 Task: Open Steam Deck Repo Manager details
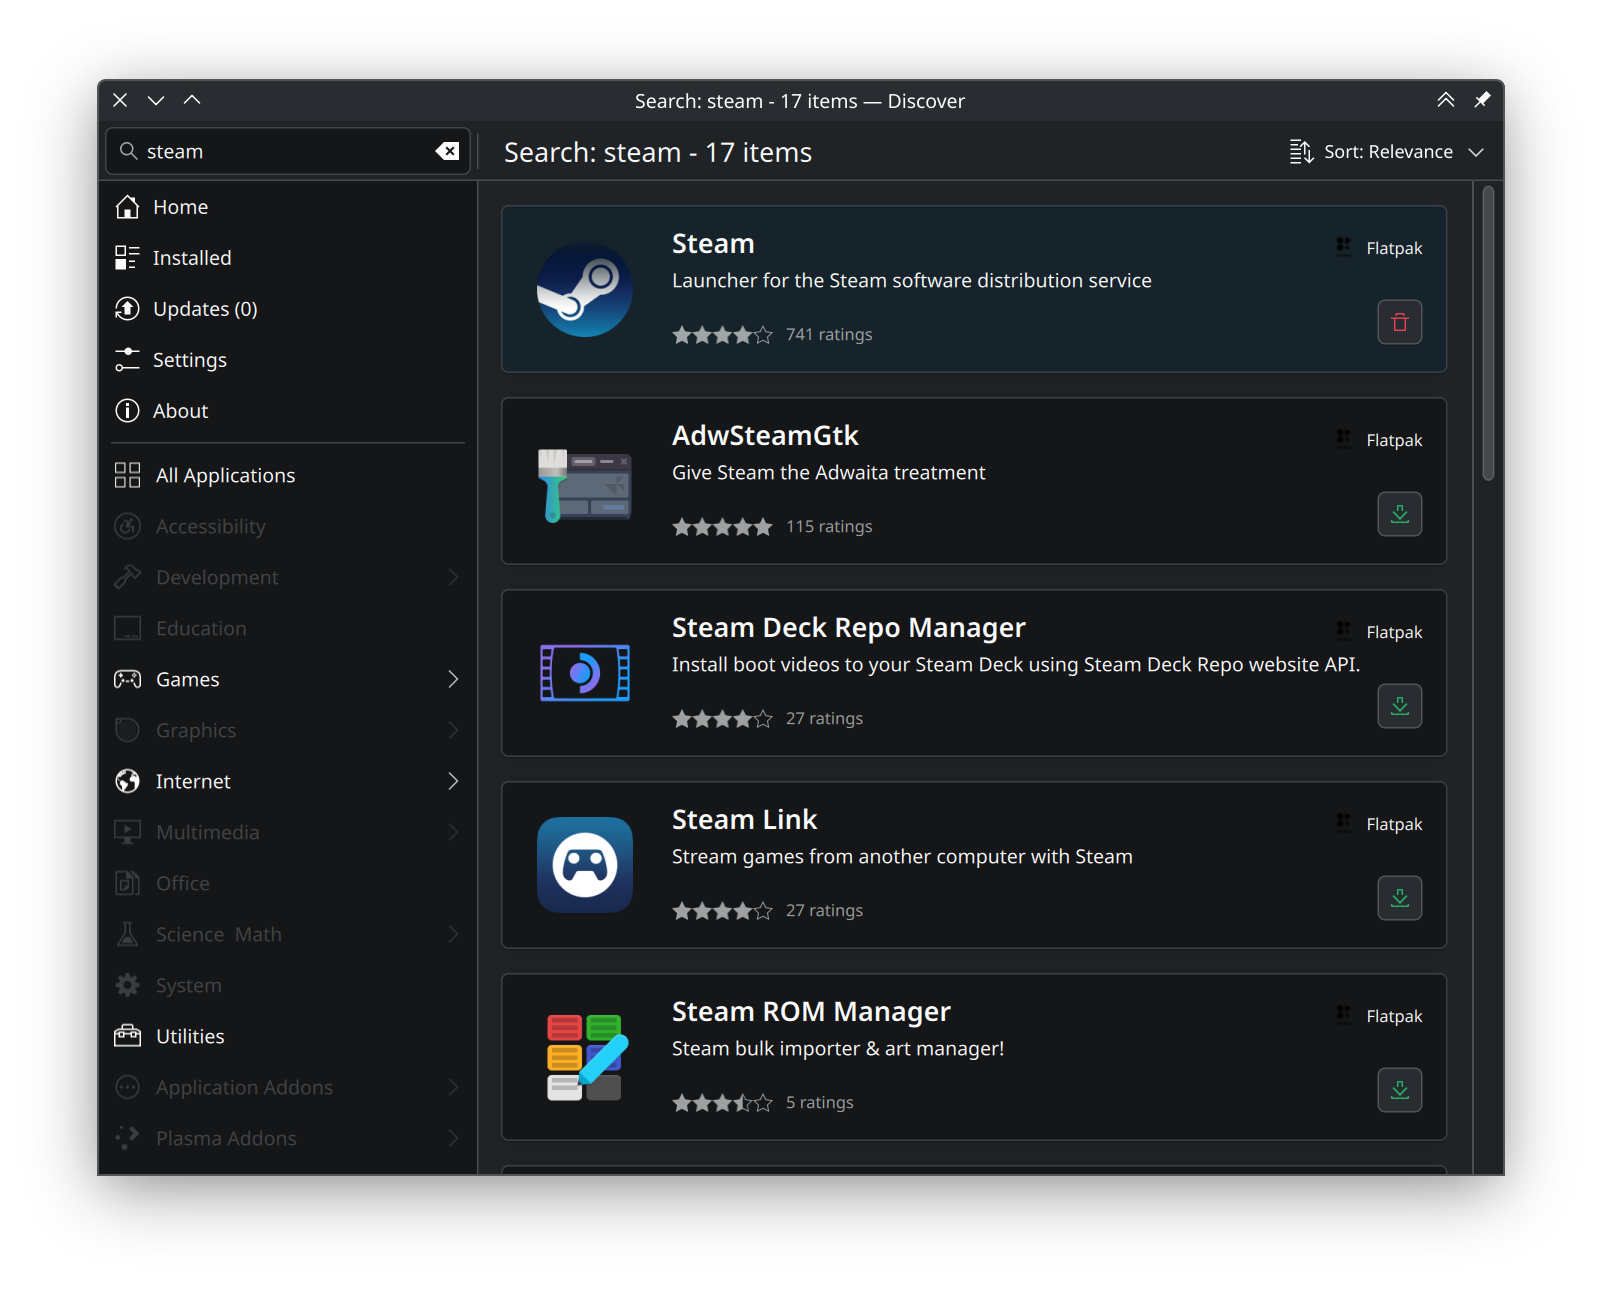tap(849, 628)
